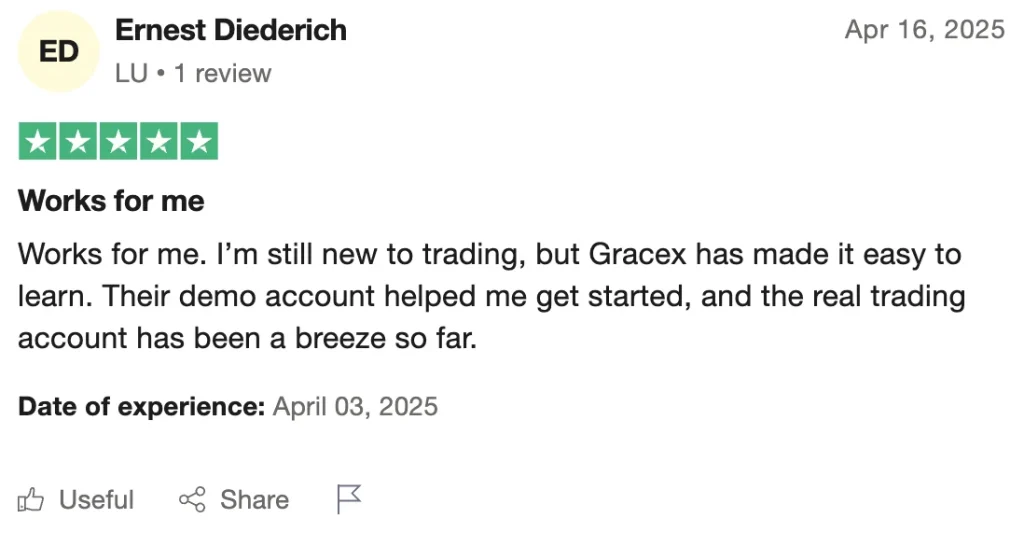Click the second green rating star
This screenshot has width=1024, height=560.
point(78,141)
